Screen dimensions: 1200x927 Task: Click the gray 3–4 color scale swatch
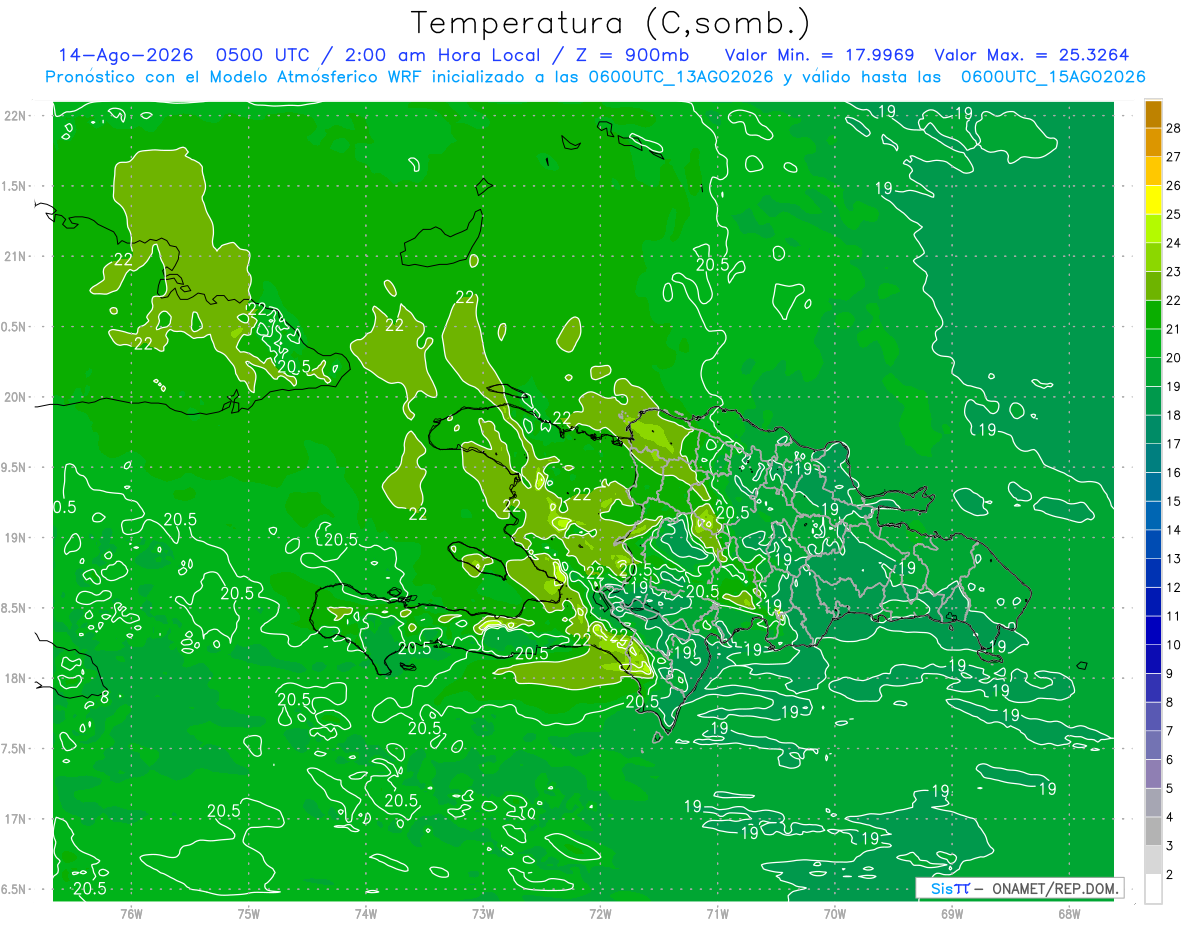(x=1153, y=831)
